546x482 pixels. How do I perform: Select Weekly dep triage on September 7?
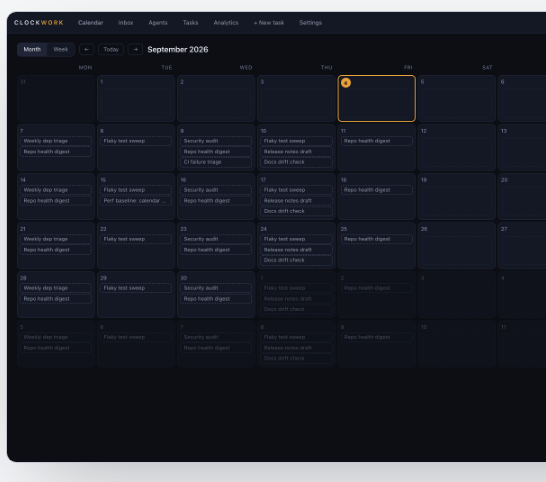[x=56, y=141]
